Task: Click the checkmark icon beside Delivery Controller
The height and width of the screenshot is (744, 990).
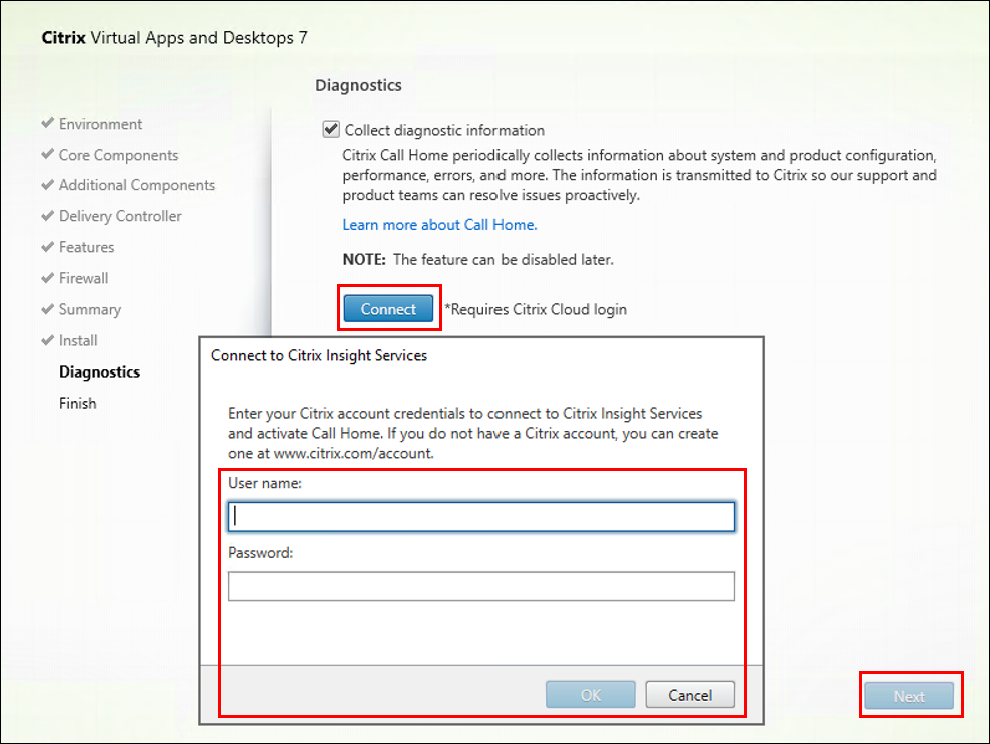Action: point(47,215)
